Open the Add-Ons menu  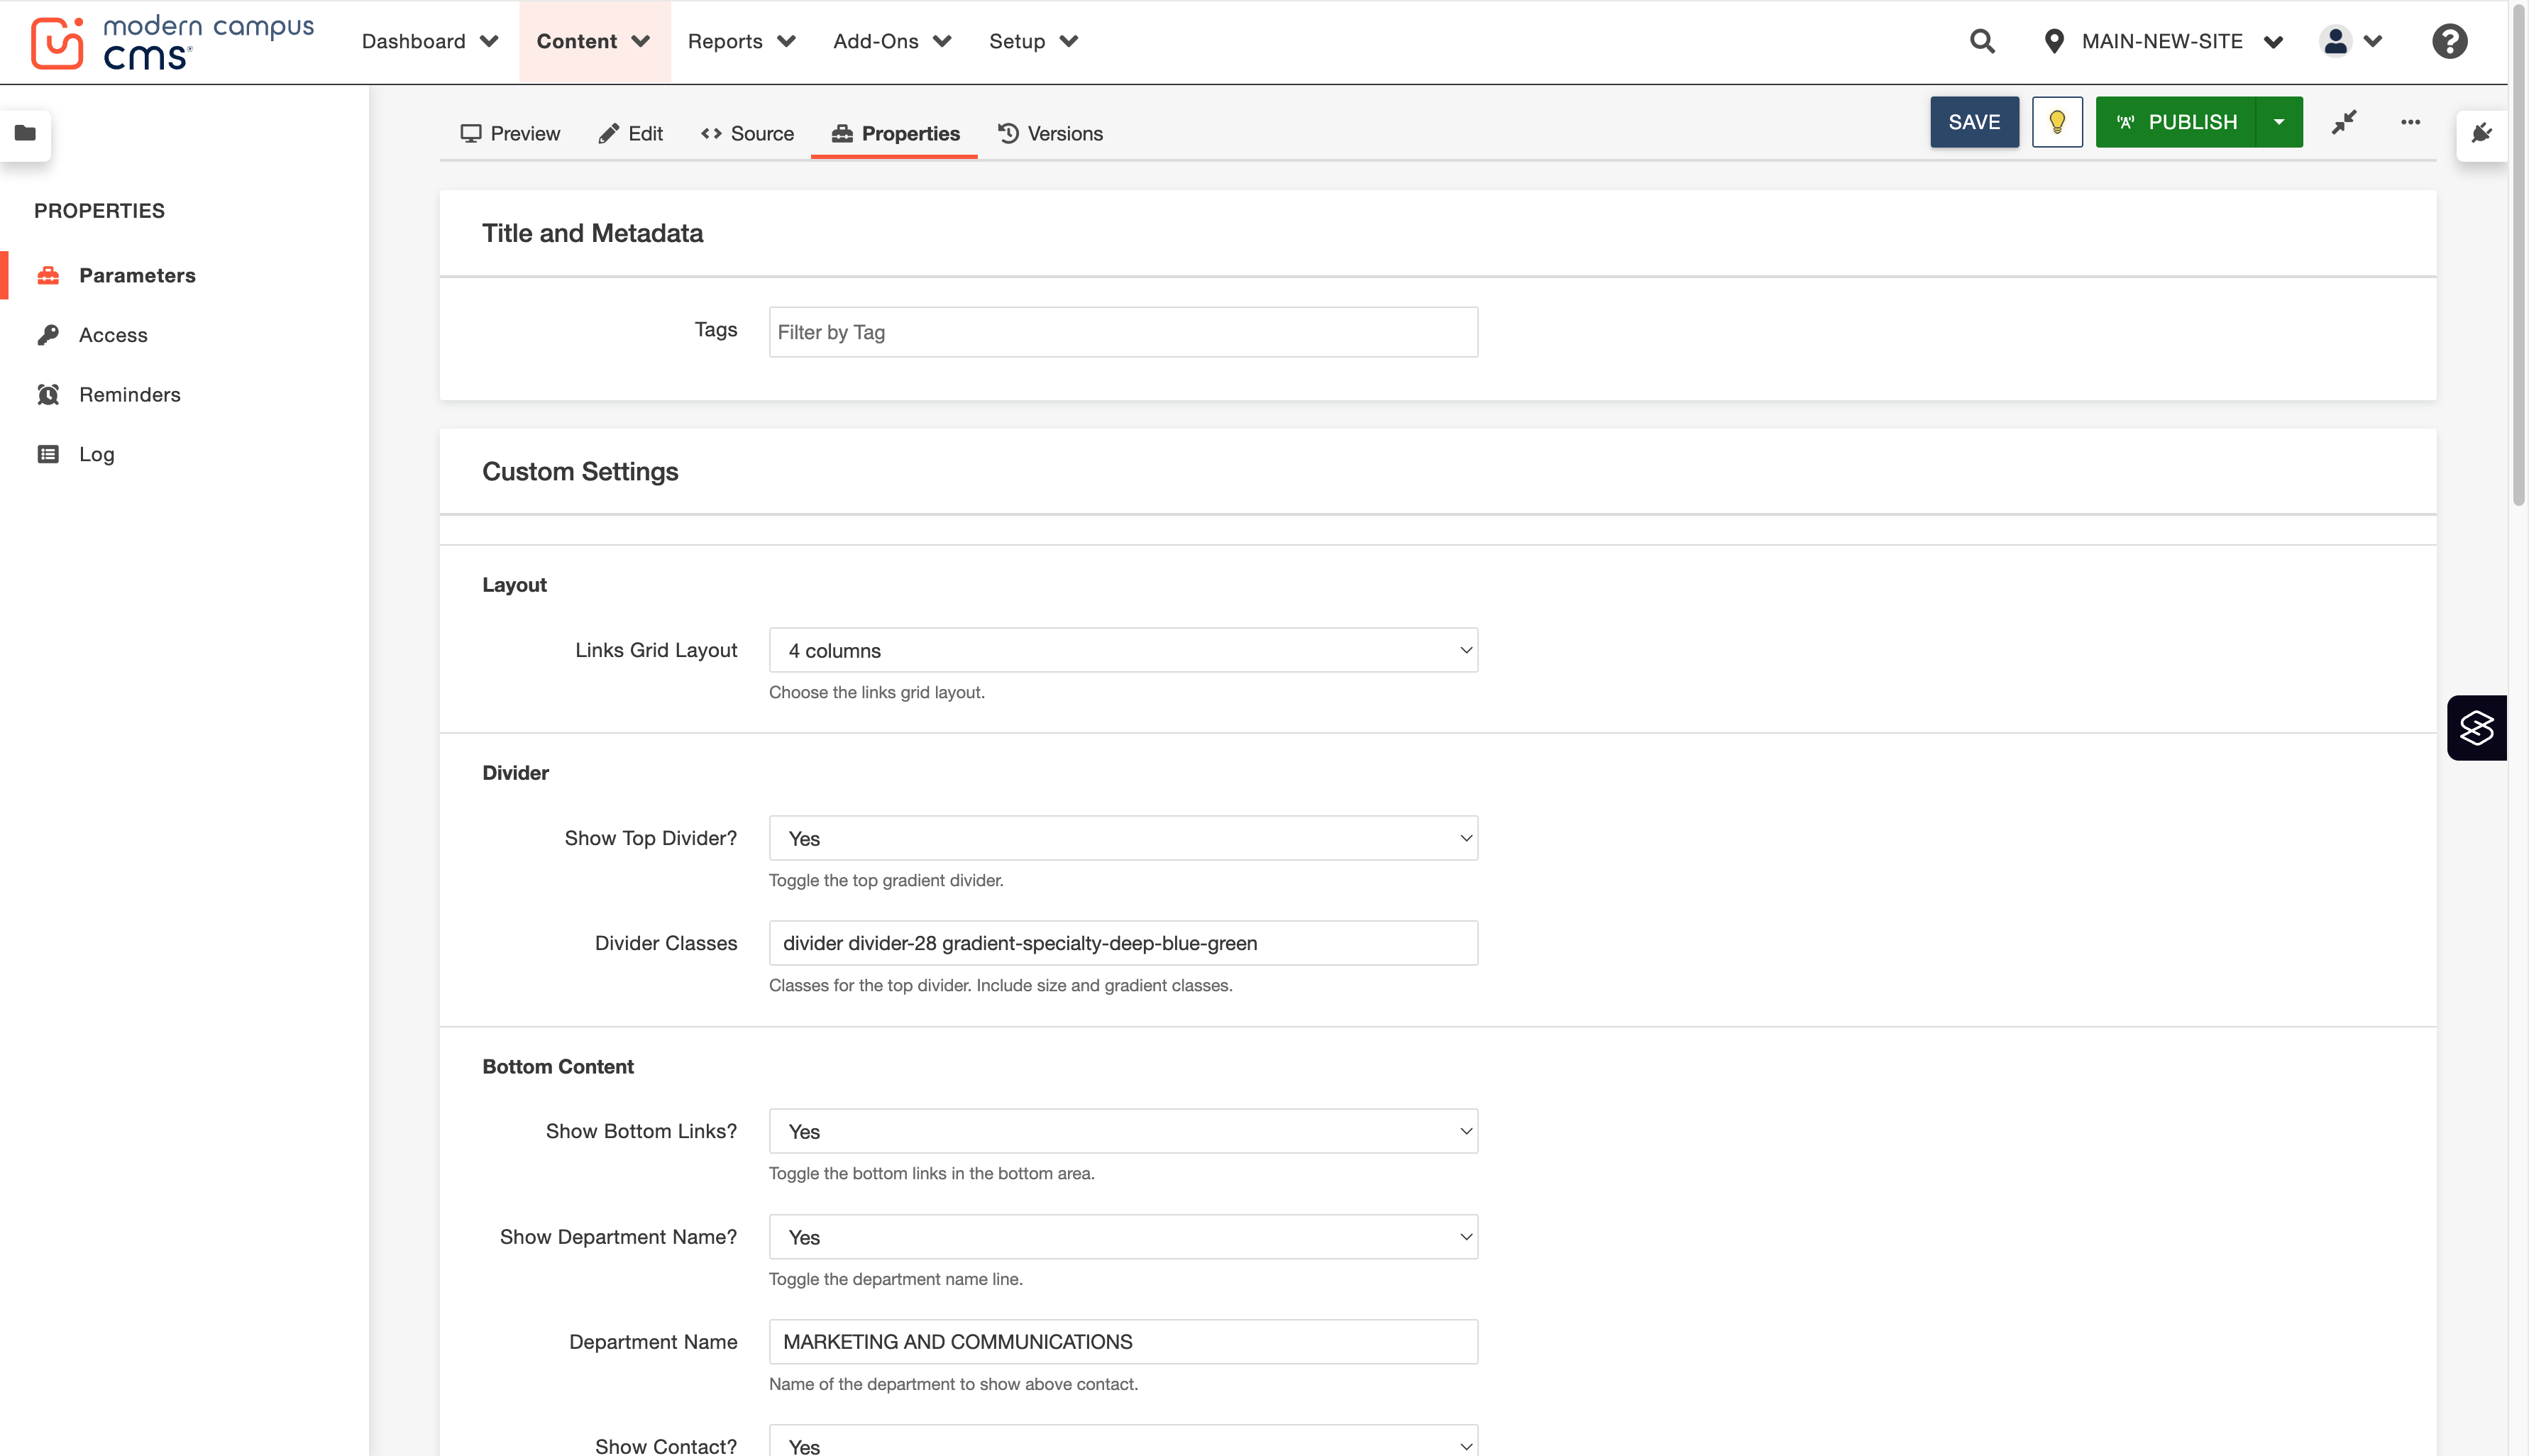click(x=892, y=41)
